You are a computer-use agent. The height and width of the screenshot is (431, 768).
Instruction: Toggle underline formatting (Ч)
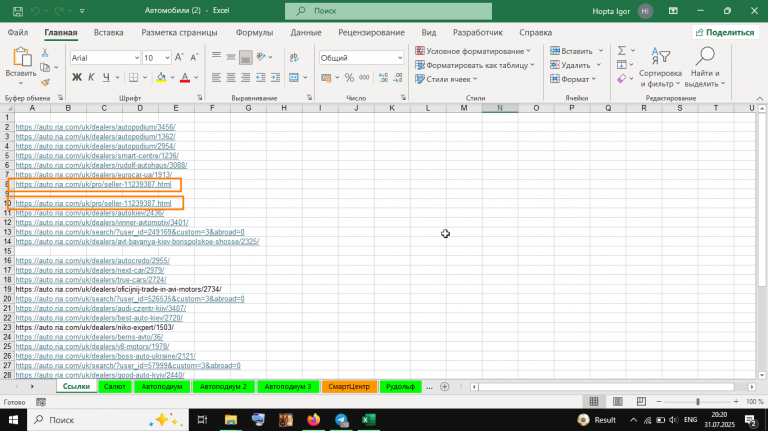[106, 77]
